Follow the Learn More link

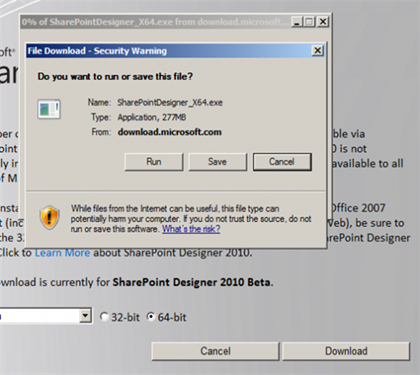(62, 253)
